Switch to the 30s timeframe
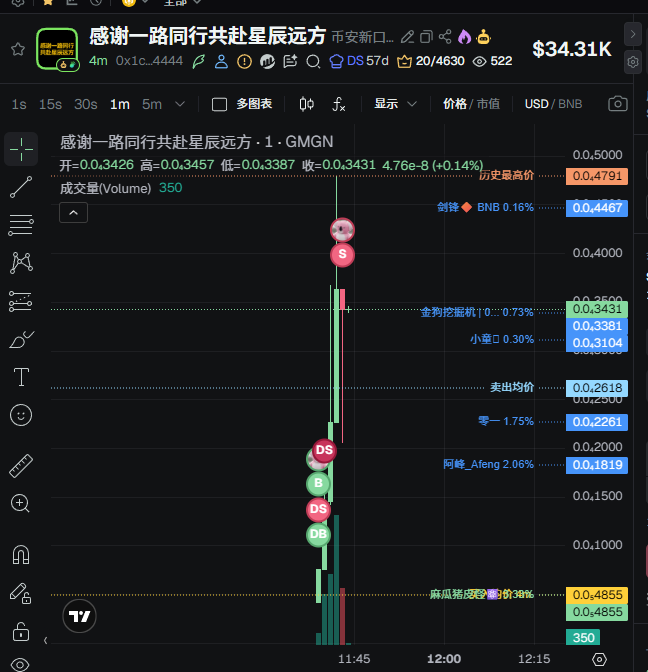 tap(86, 104)
